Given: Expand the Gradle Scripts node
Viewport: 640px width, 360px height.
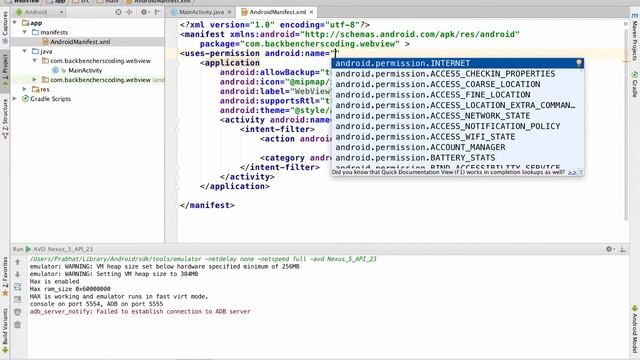Looking at the screenshot, I should (15, 99).
